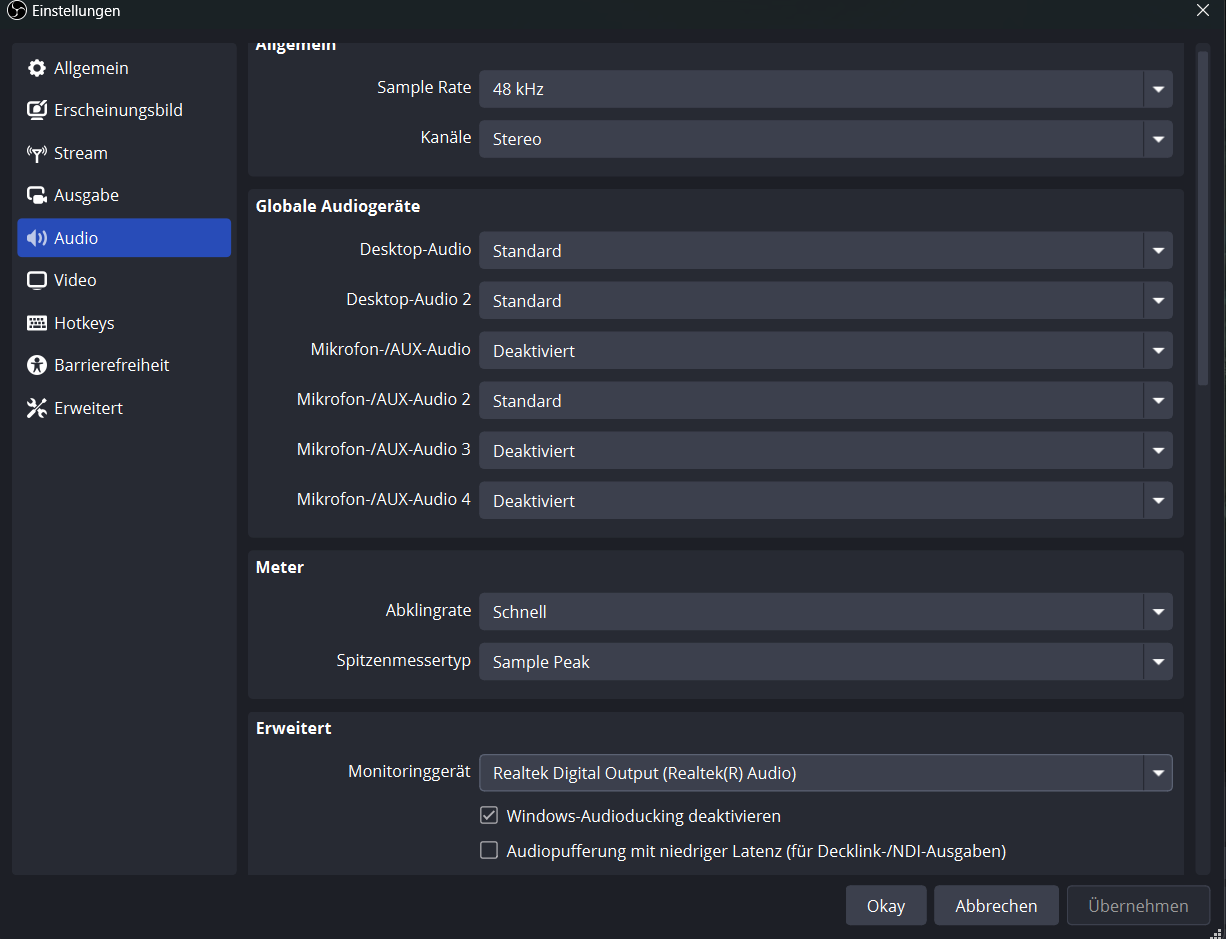
Task: Click the gear icon next to Allgemein
Action: [x=37, y=68]
